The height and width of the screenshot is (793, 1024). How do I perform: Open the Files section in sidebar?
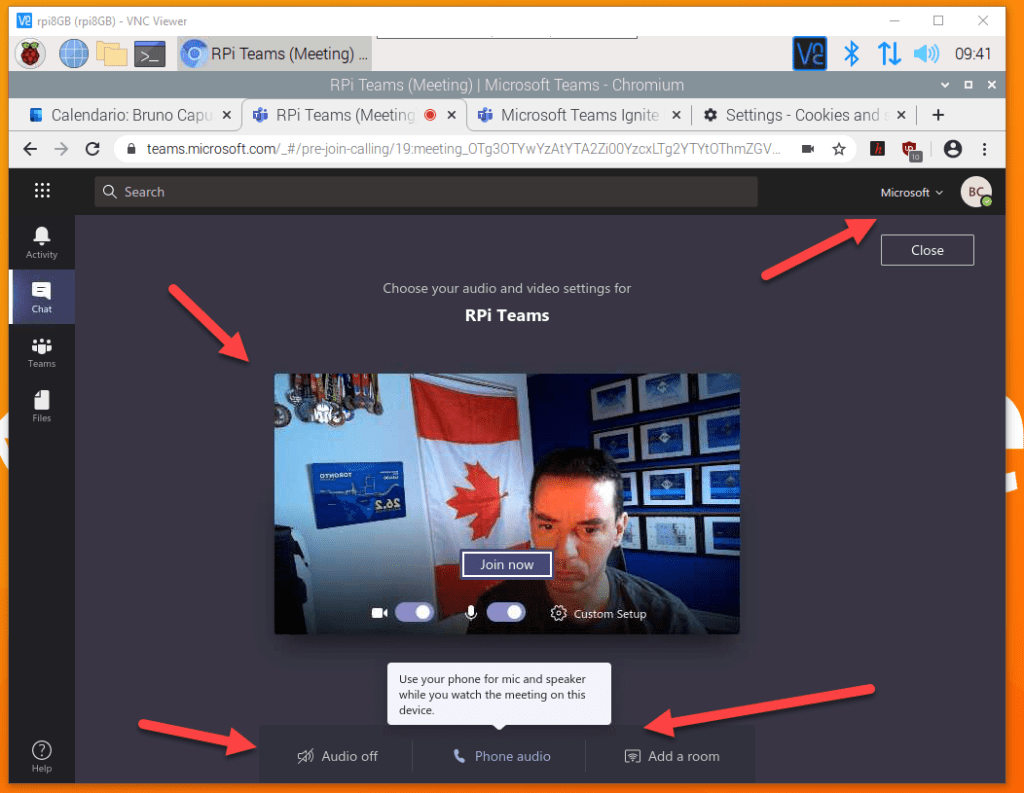tap(41, 405)
